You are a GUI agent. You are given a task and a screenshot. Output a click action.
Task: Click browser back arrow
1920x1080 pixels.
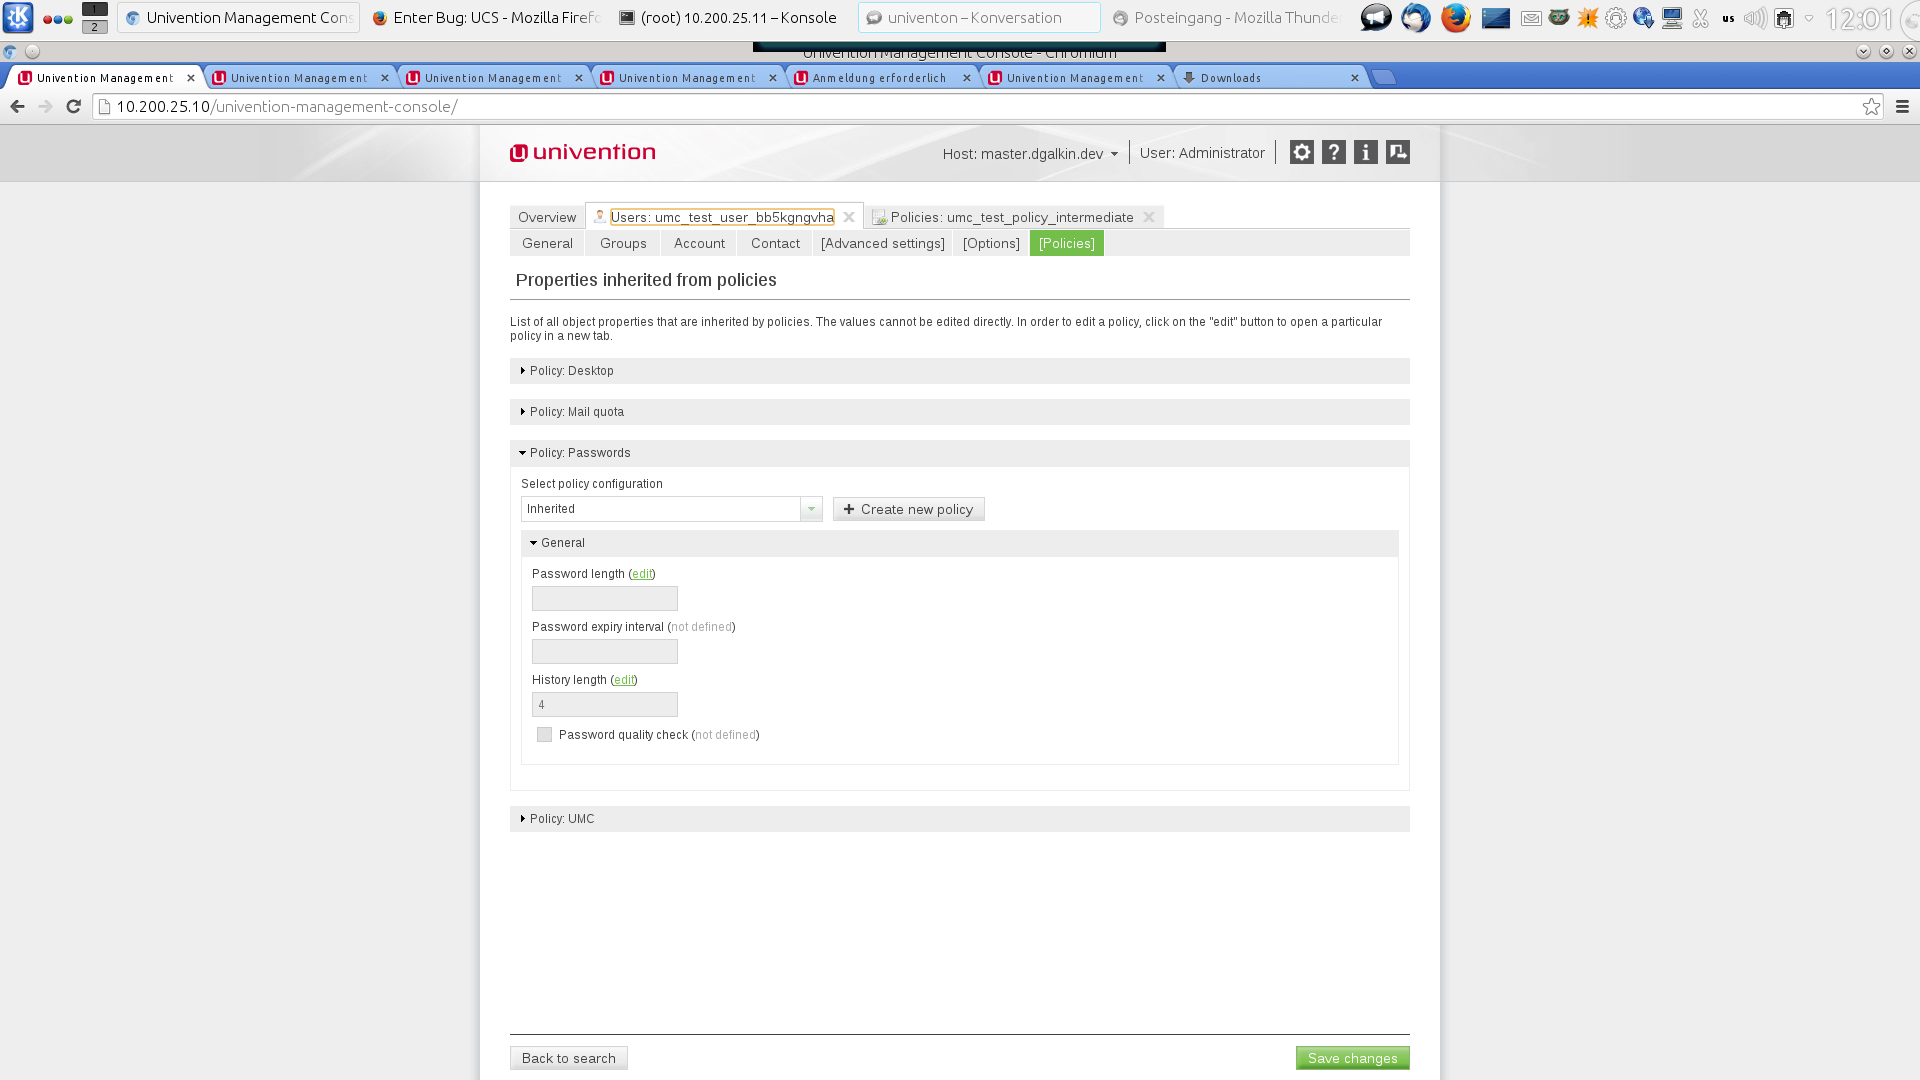pyautogui.click(x=18, y=106)
